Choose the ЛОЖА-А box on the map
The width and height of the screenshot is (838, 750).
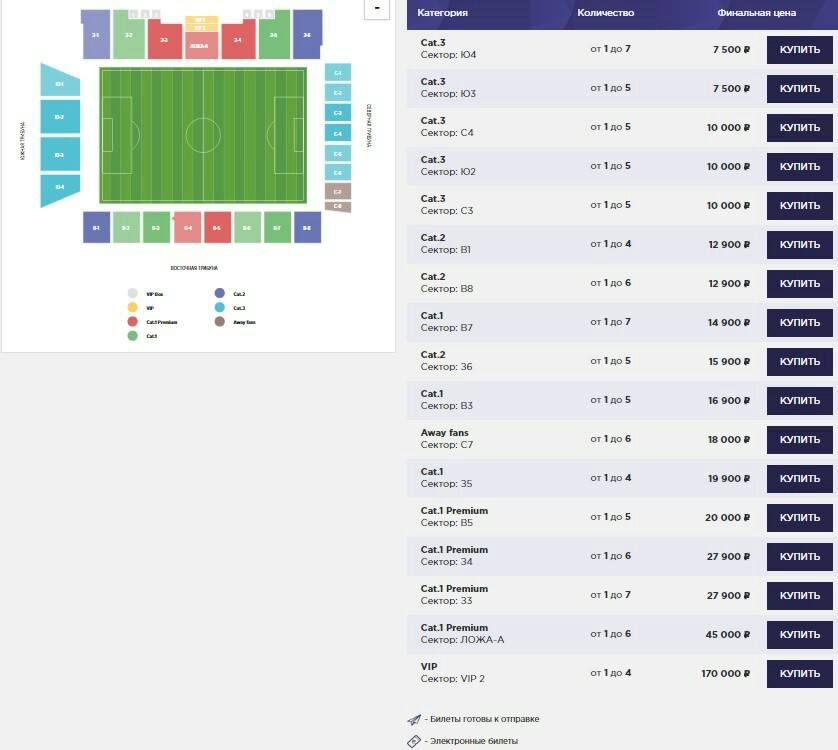coord(199,45)
